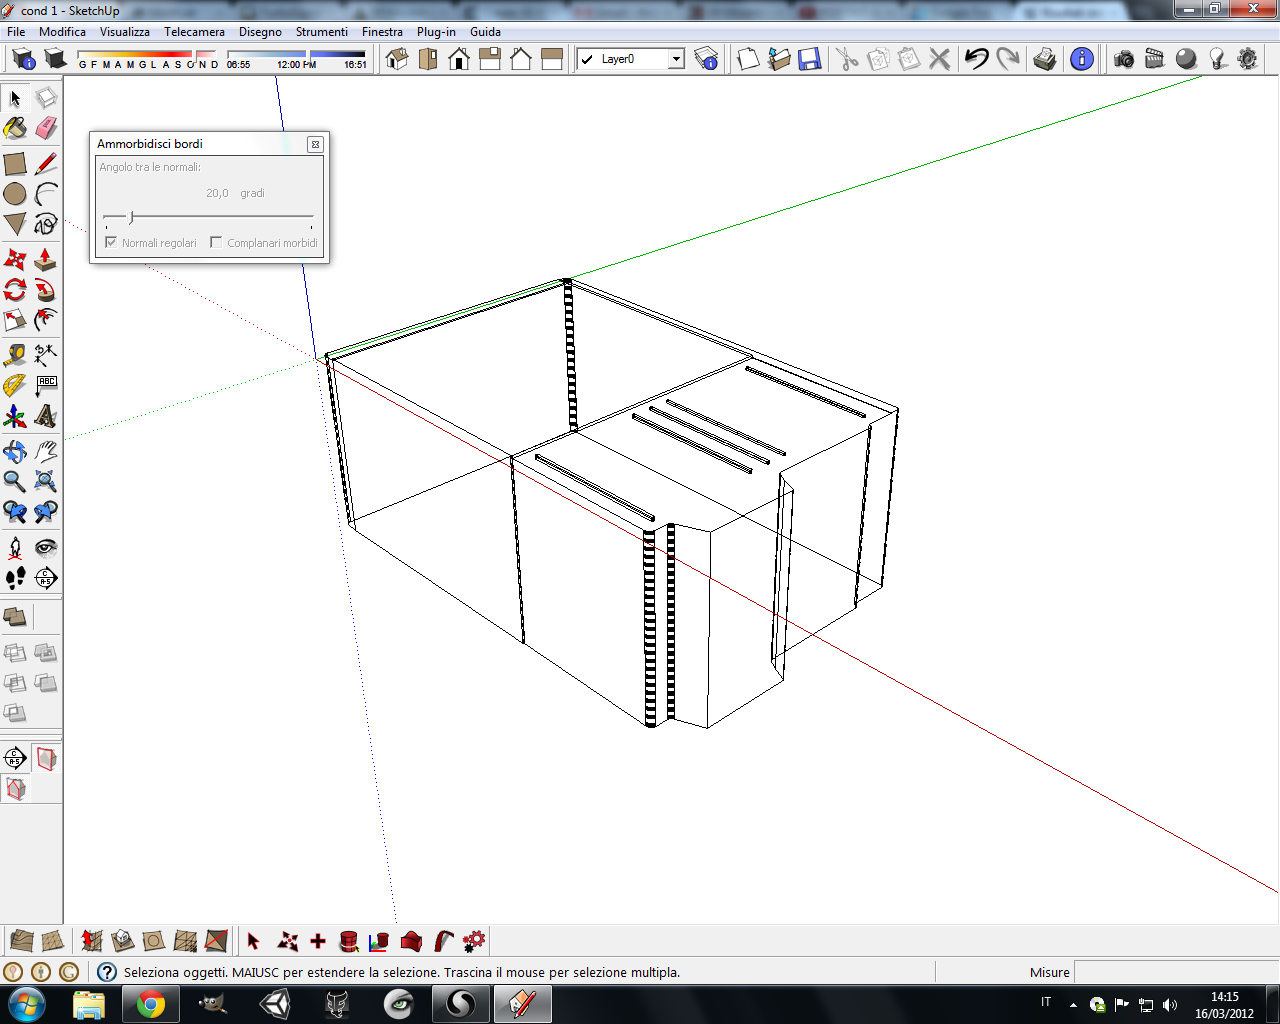This screenshot has height=1024, width=1280.
Task: Select the Paint Bucket tool
Action: tap(15, 128)
